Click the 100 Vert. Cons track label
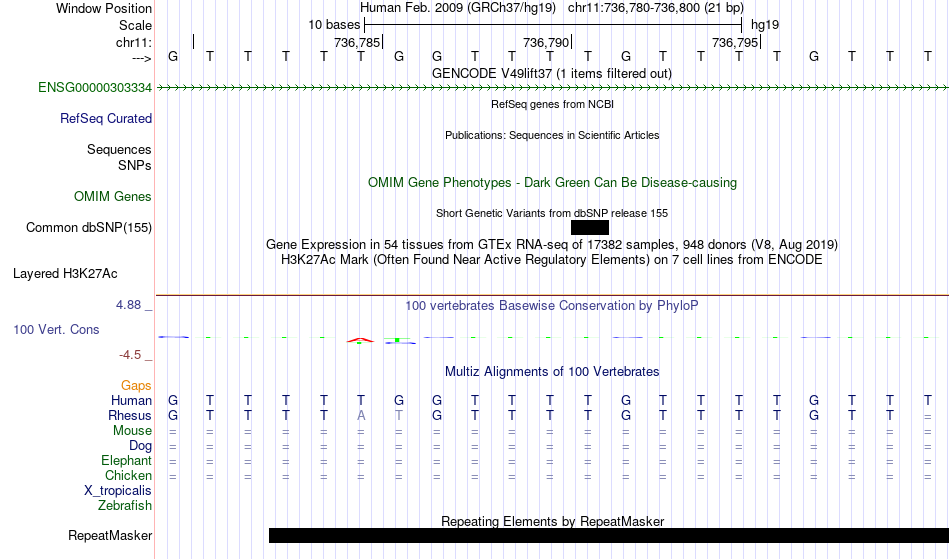The image size is (950, 559). (x=56, y=329)
